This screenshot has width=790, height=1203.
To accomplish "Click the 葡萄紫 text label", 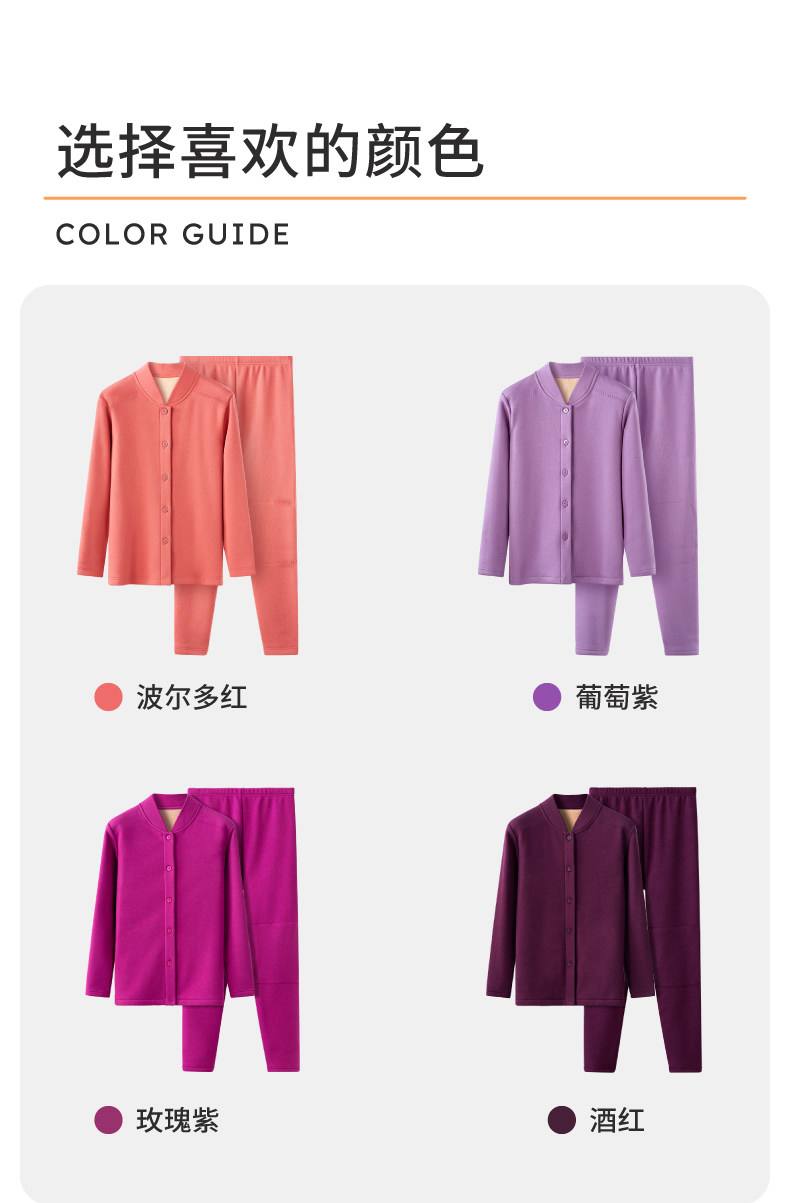I will pyautogui.click(x=617, y=697).
